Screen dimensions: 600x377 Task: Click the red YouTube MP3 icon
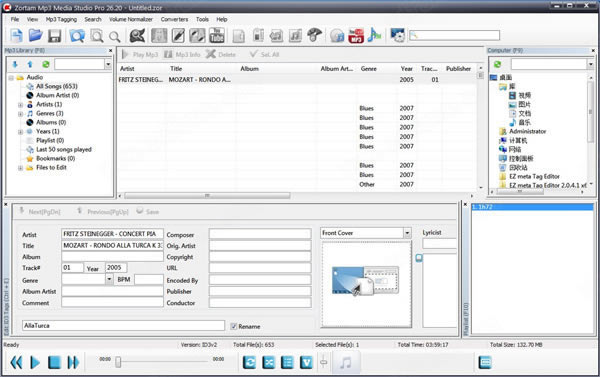pyautogui.click(x=356, y=36)
